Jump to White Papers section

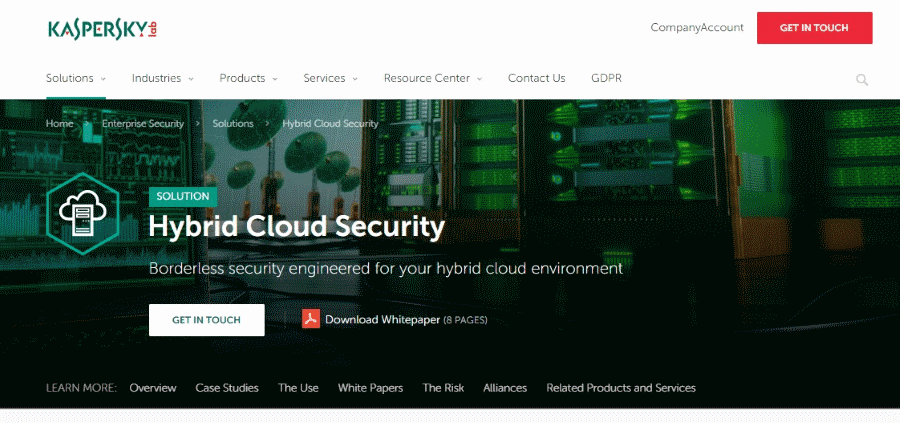[x=370, y=388]
